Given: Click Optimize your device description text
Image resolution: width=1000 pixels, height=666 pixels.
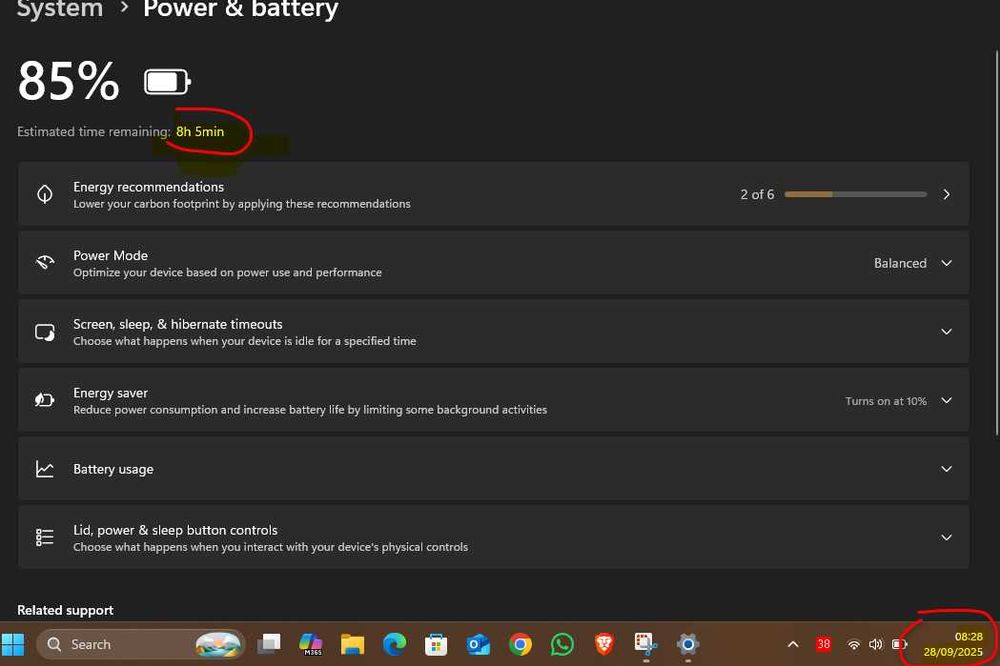Looking at the screenshot, I should (x=227, y=272).
